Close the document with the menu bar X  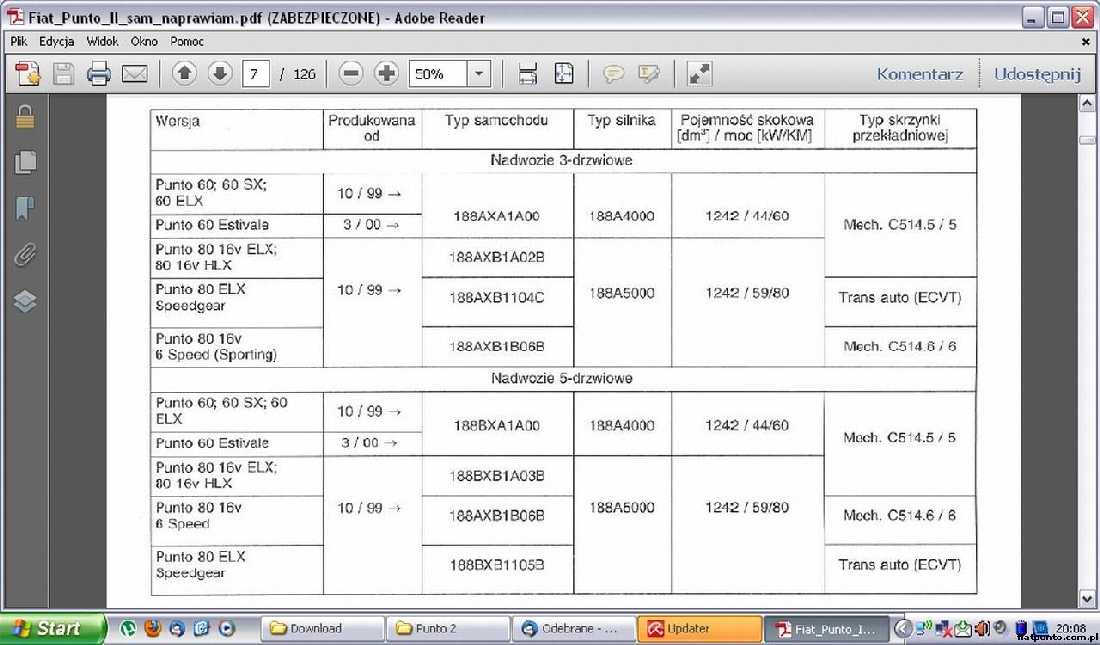[x=1086, y=42]
